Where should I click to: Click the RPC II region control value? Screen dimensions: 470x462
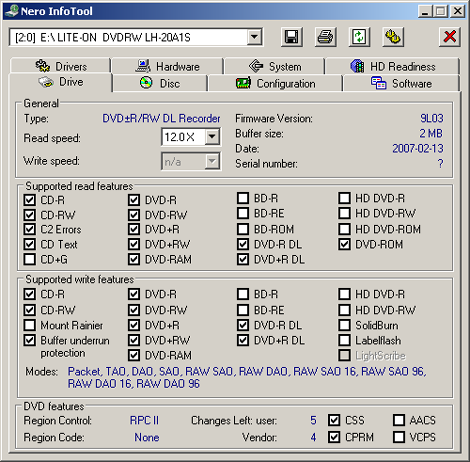pos(144,420)
